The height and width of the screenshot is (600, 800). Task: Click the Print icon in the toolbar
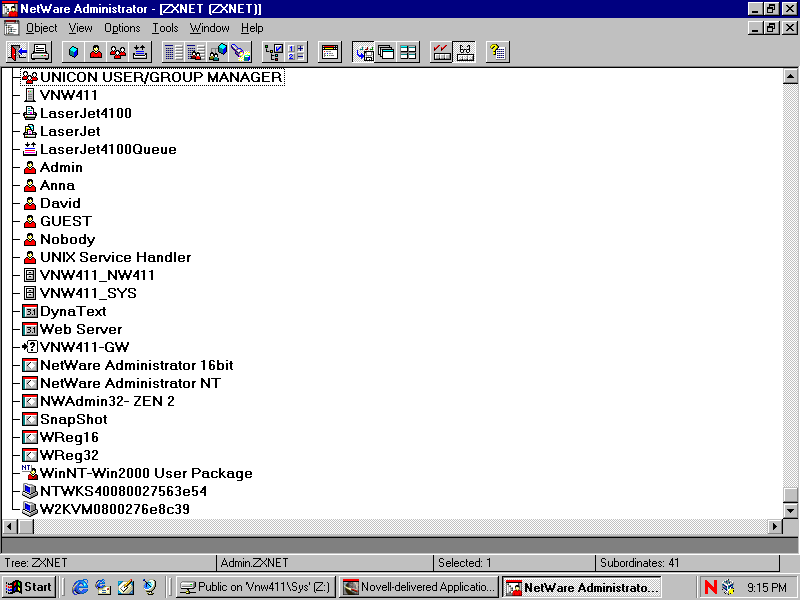(40, 52)
